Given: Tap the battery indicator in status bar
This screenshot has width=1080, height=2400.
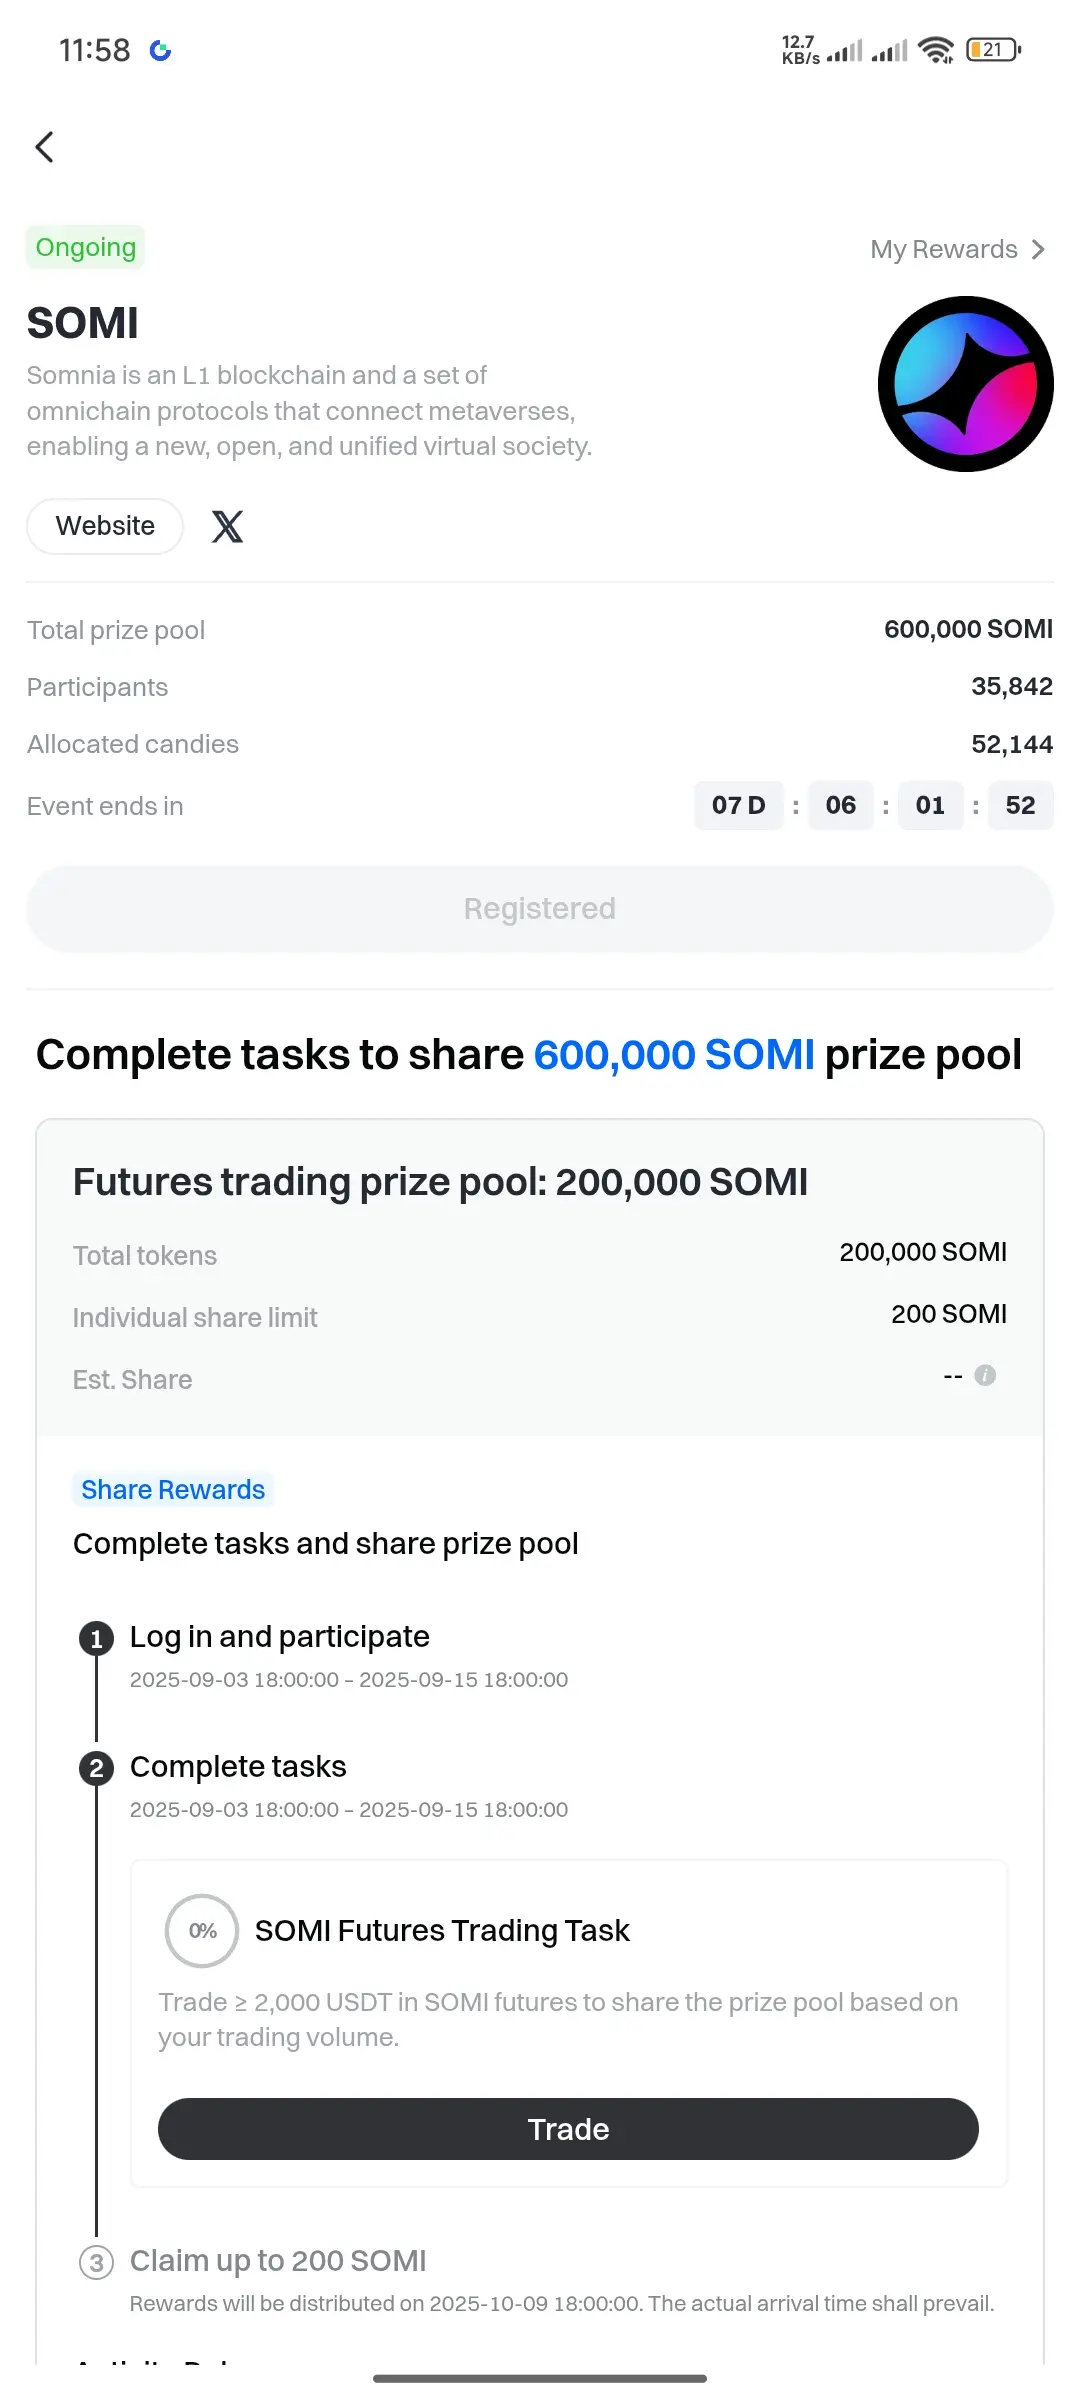Looking at the screenshot, I should tap(993, 49).
